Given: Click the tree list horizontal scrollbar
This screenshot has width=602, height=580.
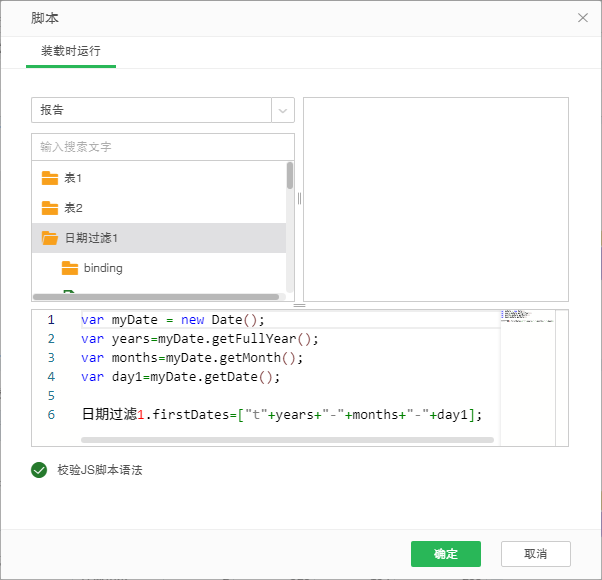Looking at the screenshot, I should pos(155,297).
